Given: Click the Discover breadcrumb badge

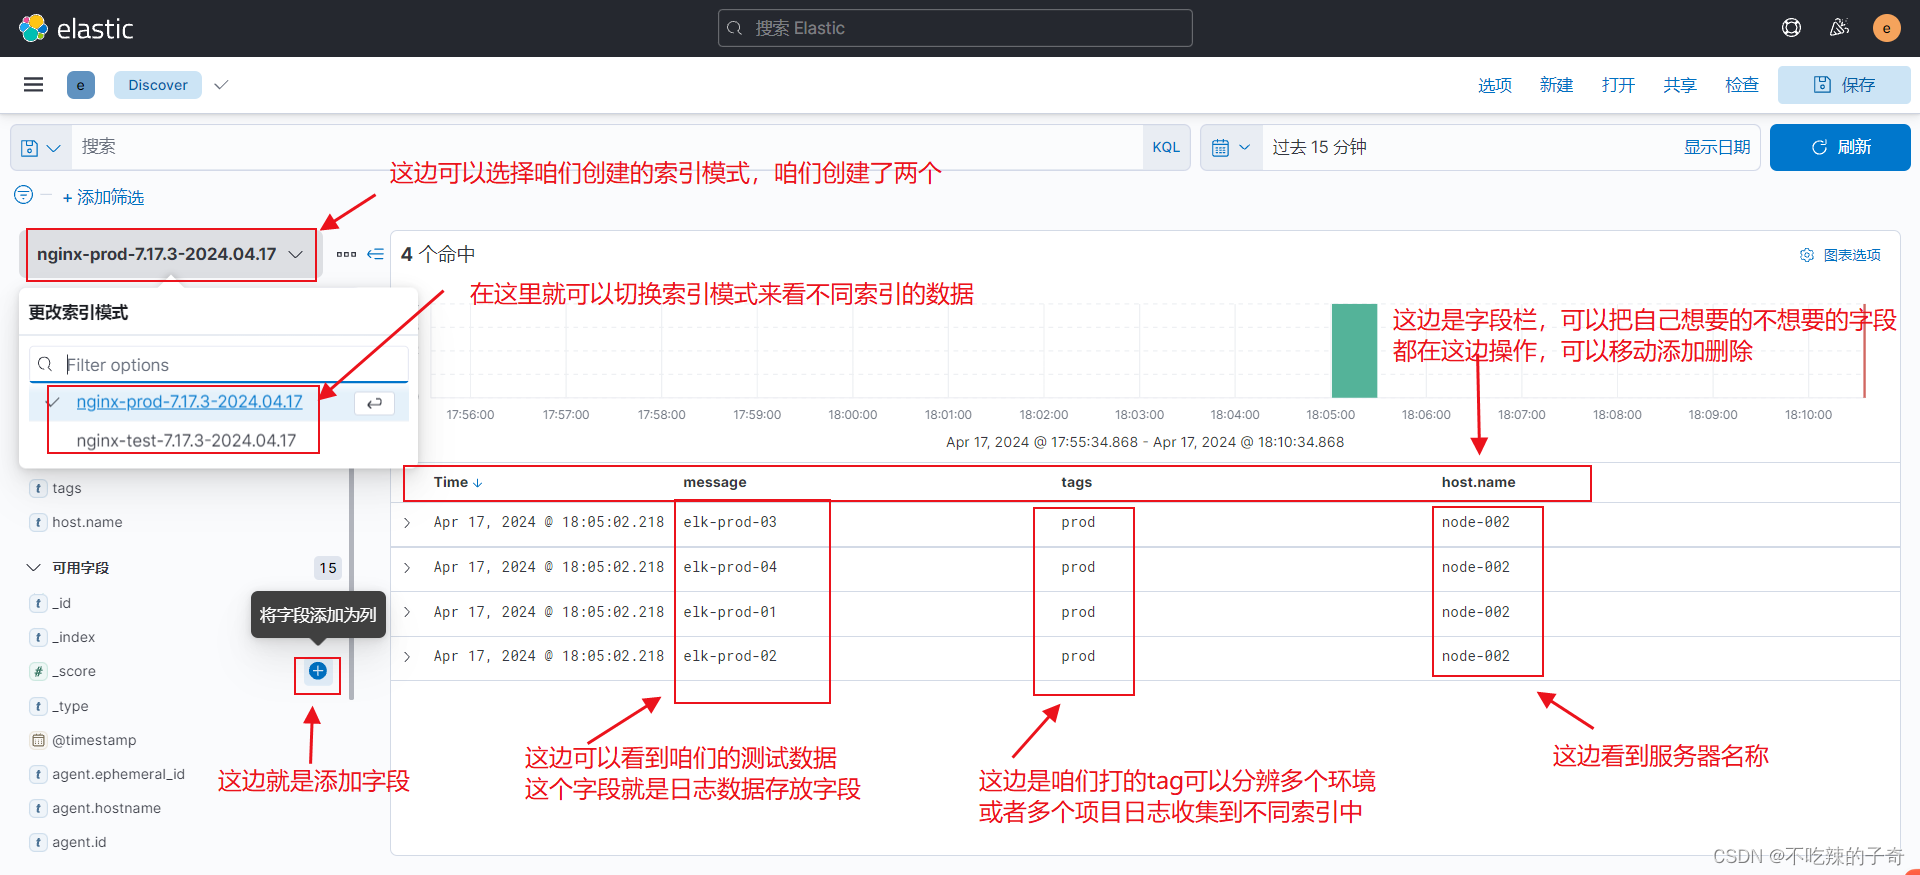Looking at the screenshot, I should coord(158,85).
